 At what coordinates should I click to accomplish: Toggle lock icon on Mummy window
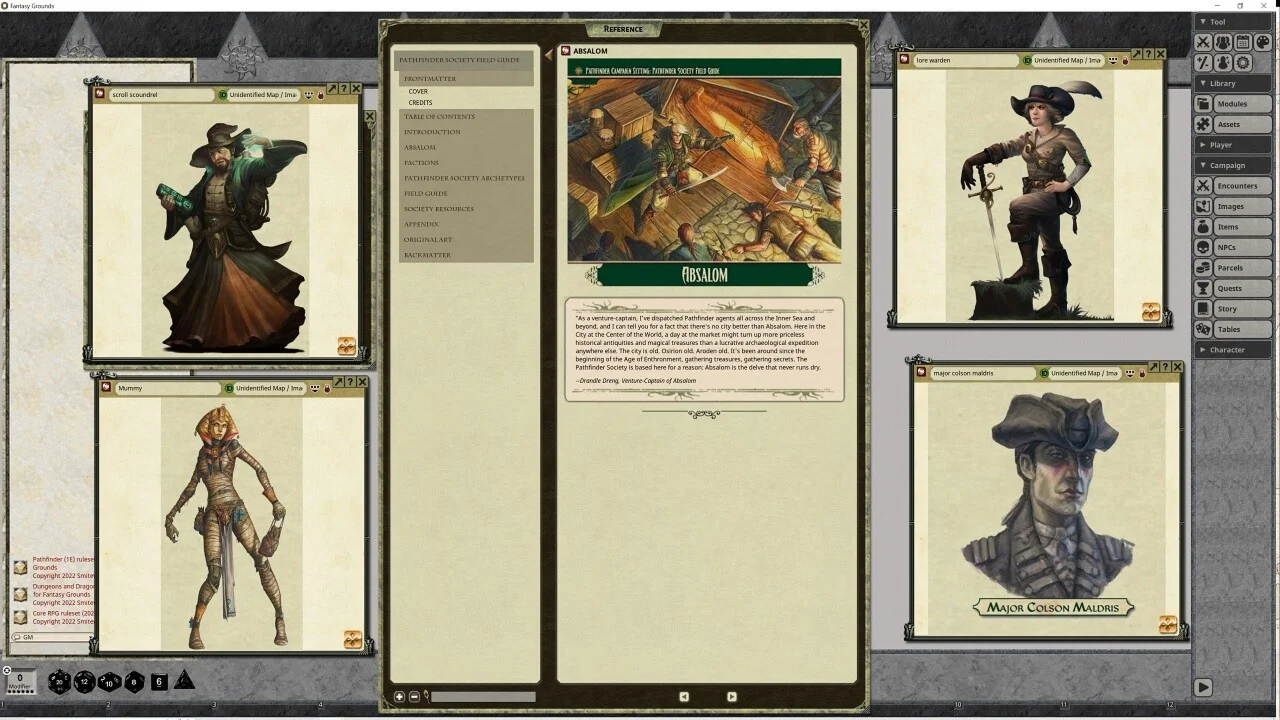click(327, 388)
